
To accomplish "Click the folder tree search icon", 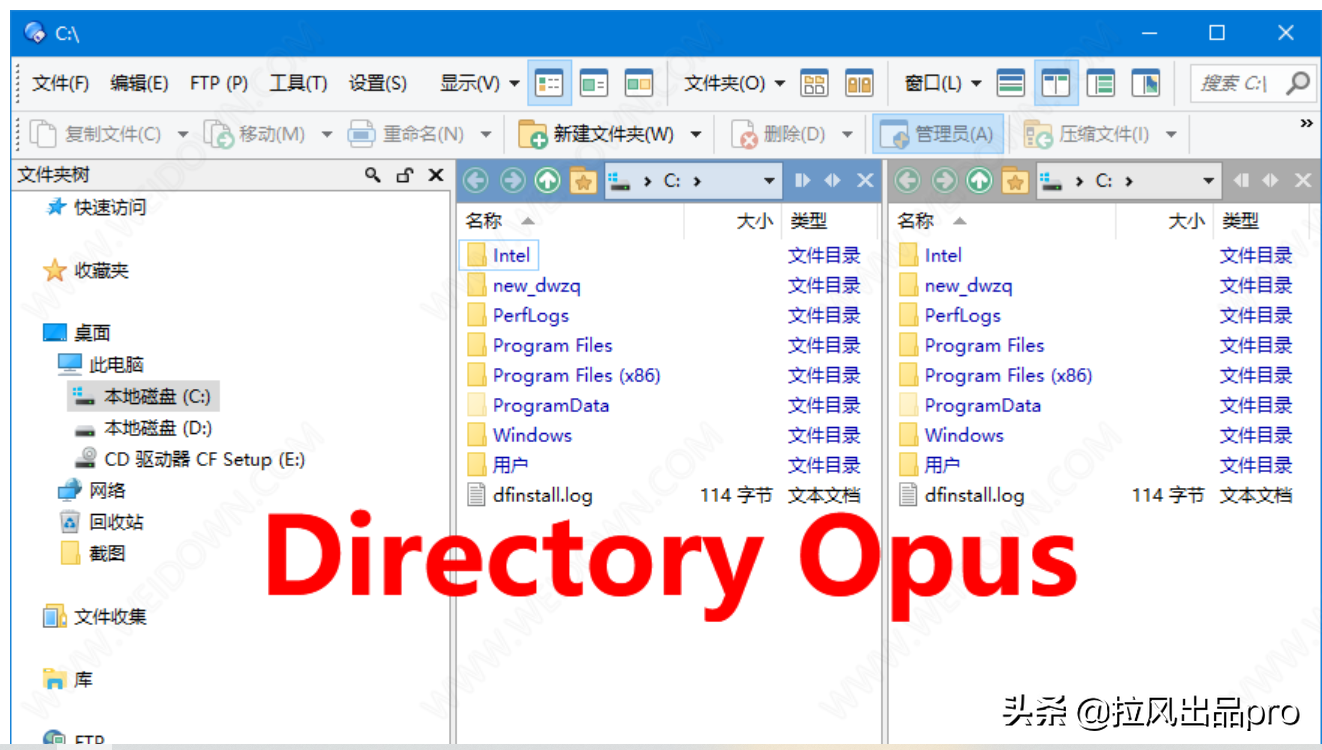I will click(x=373, y=175).
